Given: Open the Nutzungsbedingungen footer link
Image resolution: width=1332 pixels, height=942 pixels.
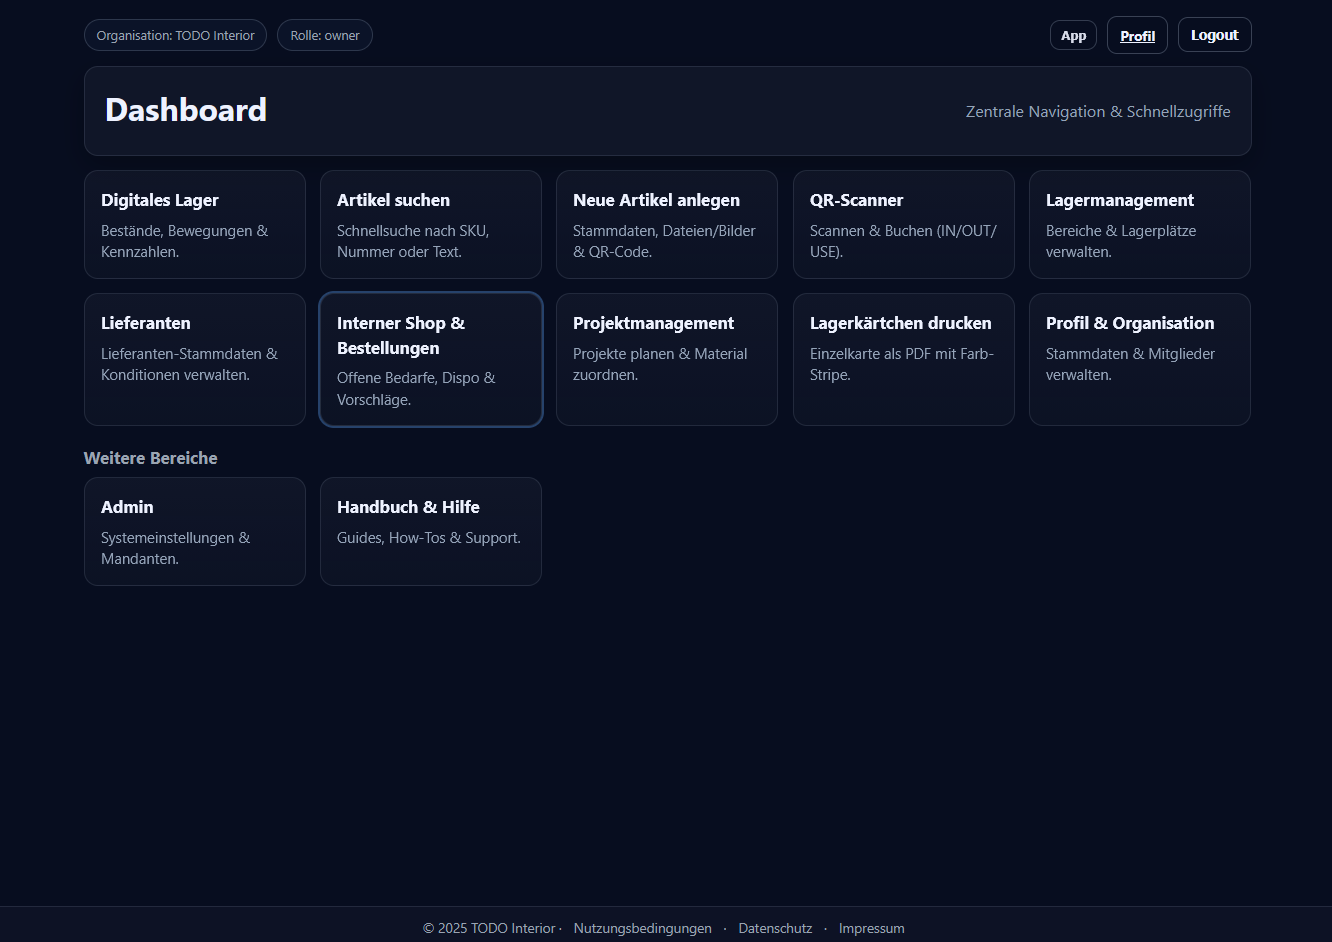Looking at the screenshot, I should 642,928.
